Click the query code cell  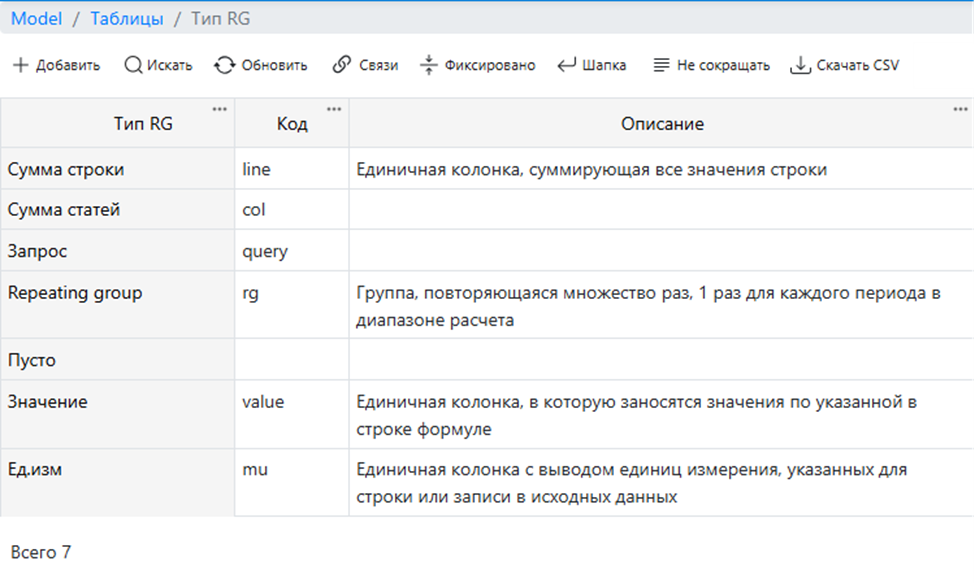(x=265, y=252)
